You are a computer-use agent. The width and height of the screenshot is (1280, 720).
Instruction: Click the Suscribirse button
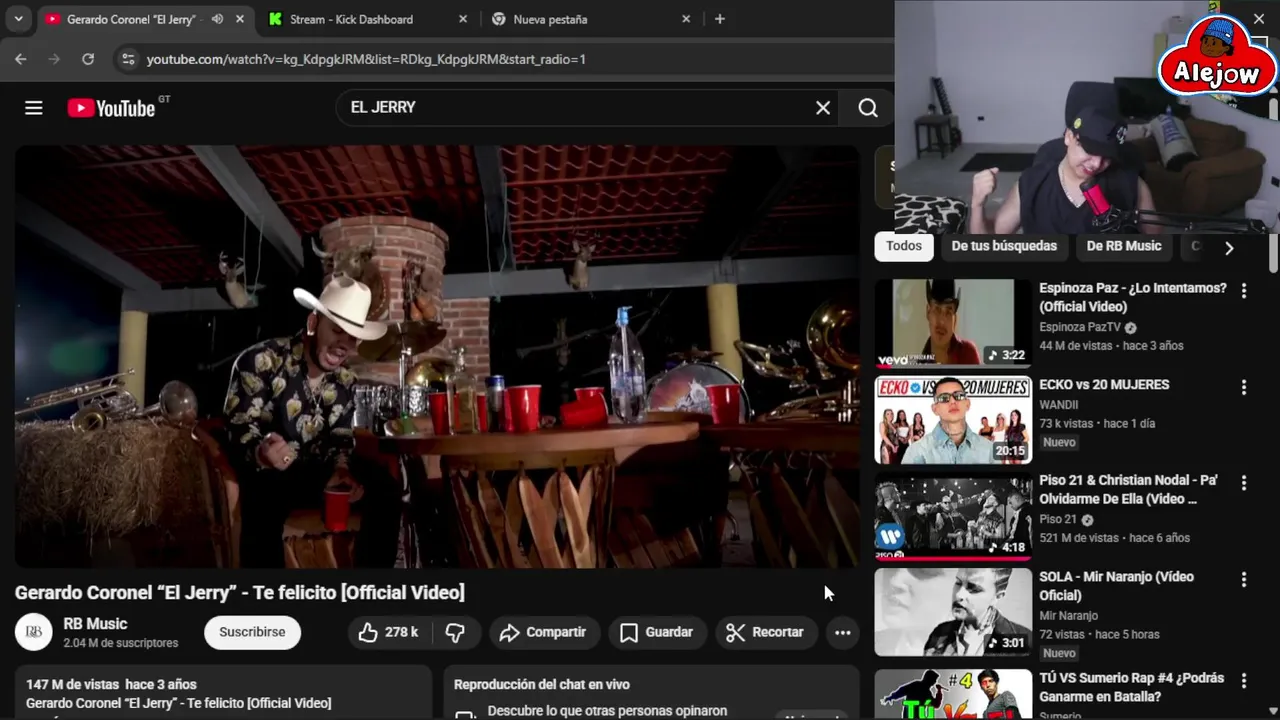252,632
